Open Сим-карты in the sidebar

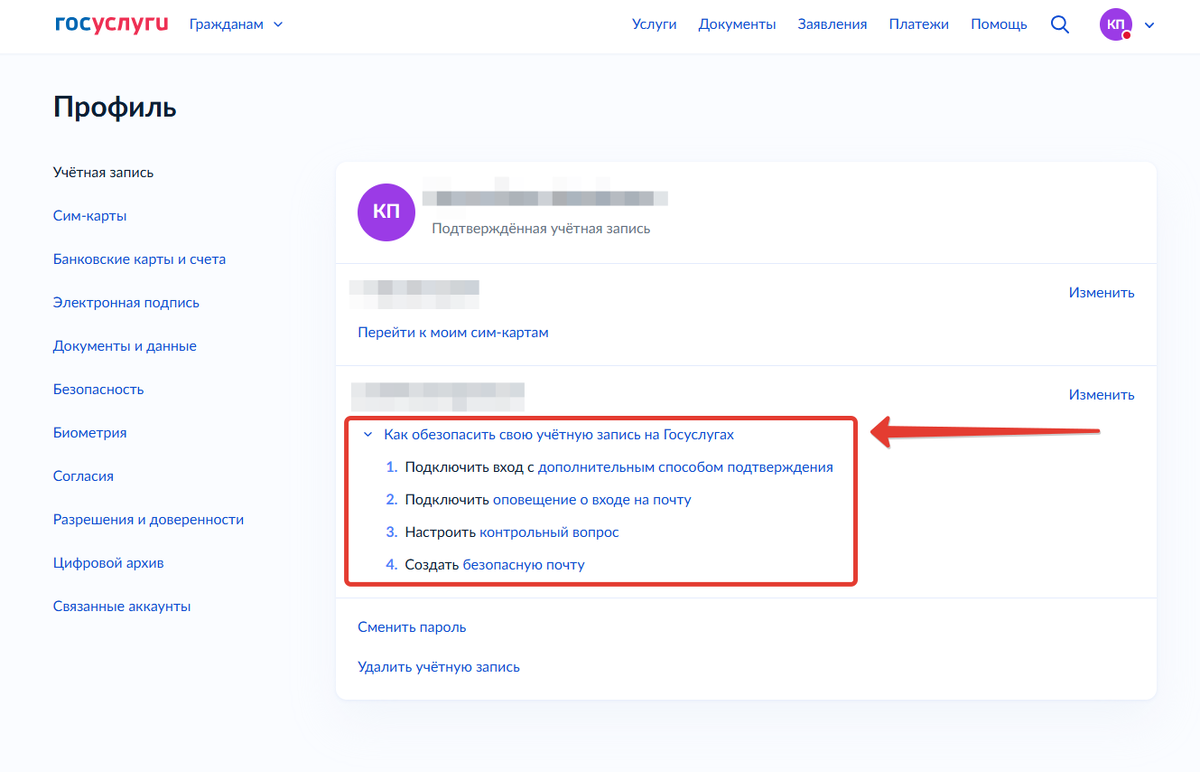(x=90, y=216)
